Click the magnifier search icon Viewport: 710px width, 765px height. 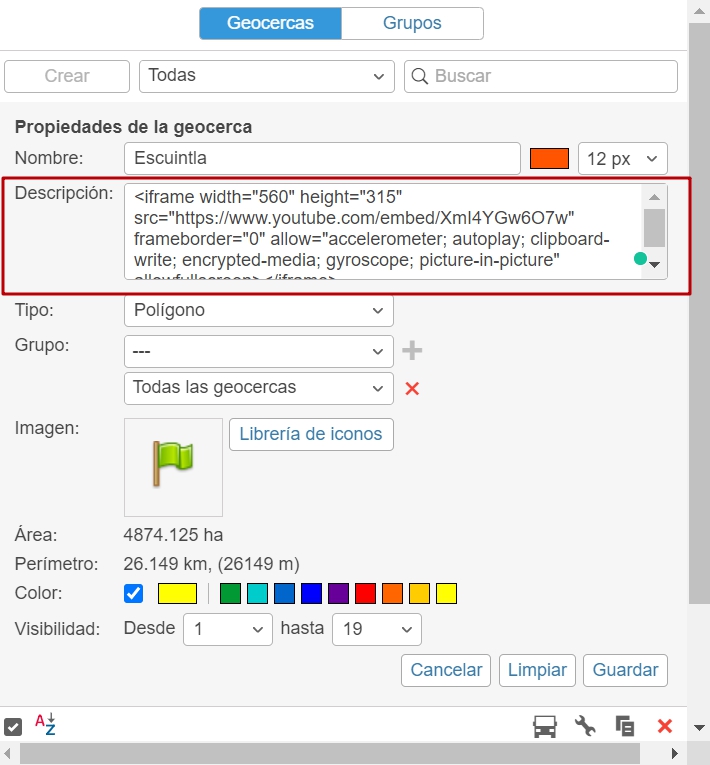420,76
